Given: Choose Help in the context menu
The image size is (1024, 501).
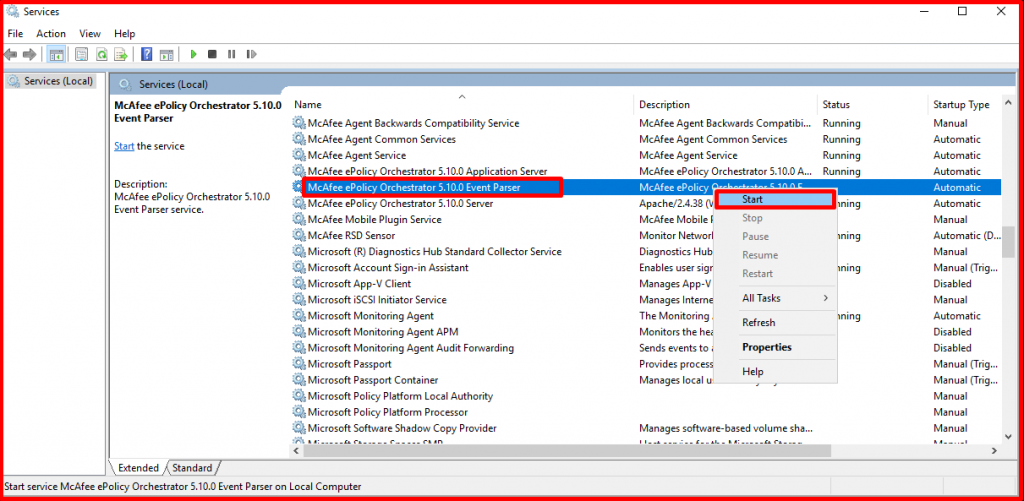Looking at the screenshot, I should point(775,372).
